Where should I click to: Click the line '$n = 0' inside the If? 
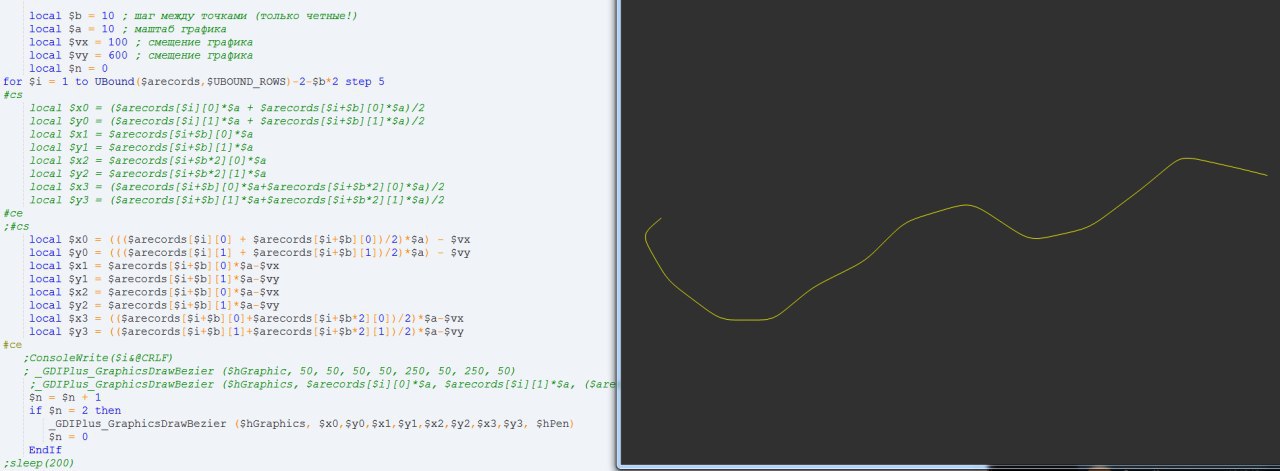point(69,437)
